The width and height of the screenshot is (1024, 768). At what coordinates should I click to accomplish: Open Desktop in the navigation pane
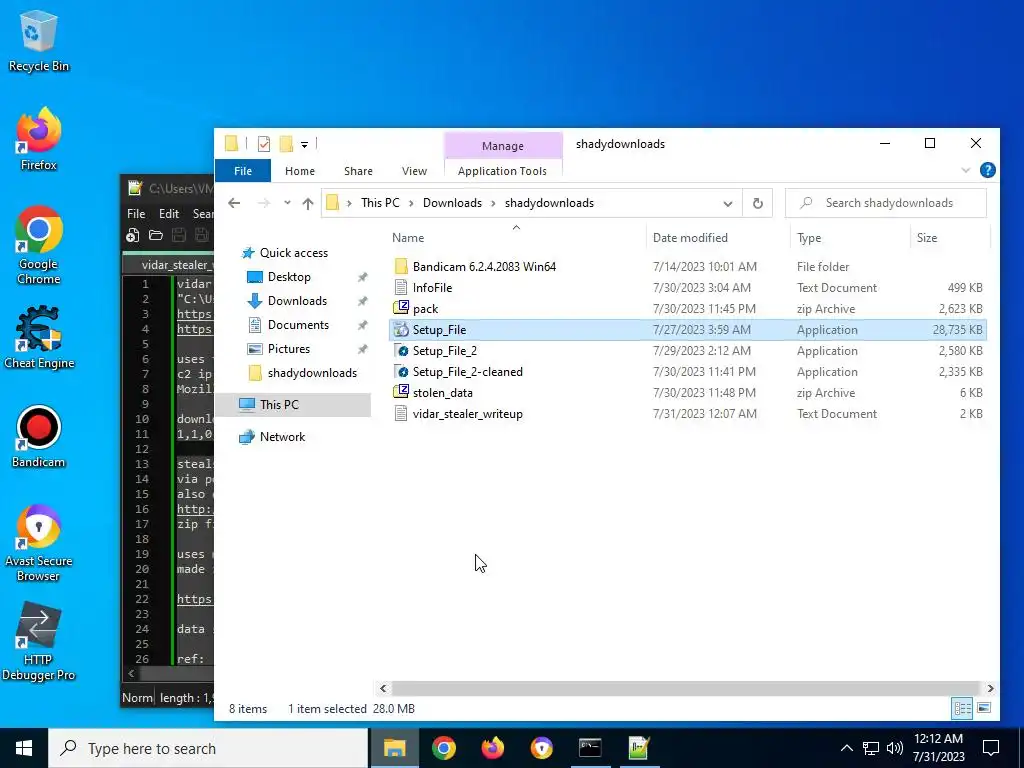click(x=289, y=277)
